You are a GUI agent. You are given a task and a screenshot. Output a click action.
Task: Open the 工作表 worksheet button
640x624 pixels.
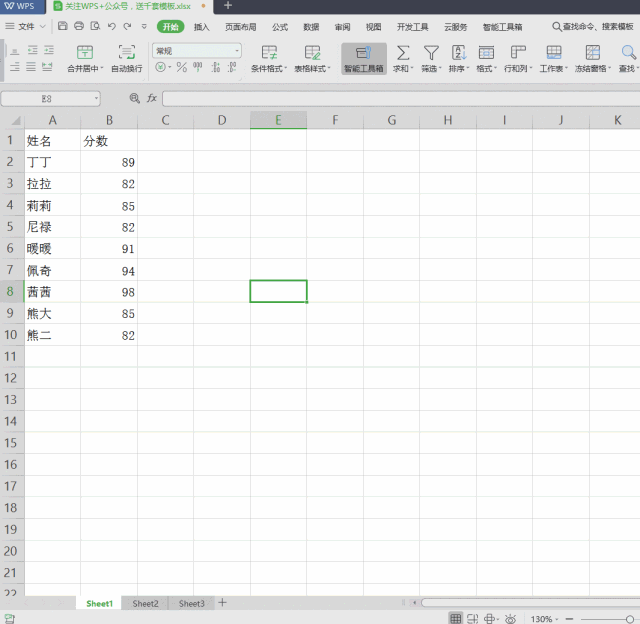pyautogui.click(x=553, y=59)
